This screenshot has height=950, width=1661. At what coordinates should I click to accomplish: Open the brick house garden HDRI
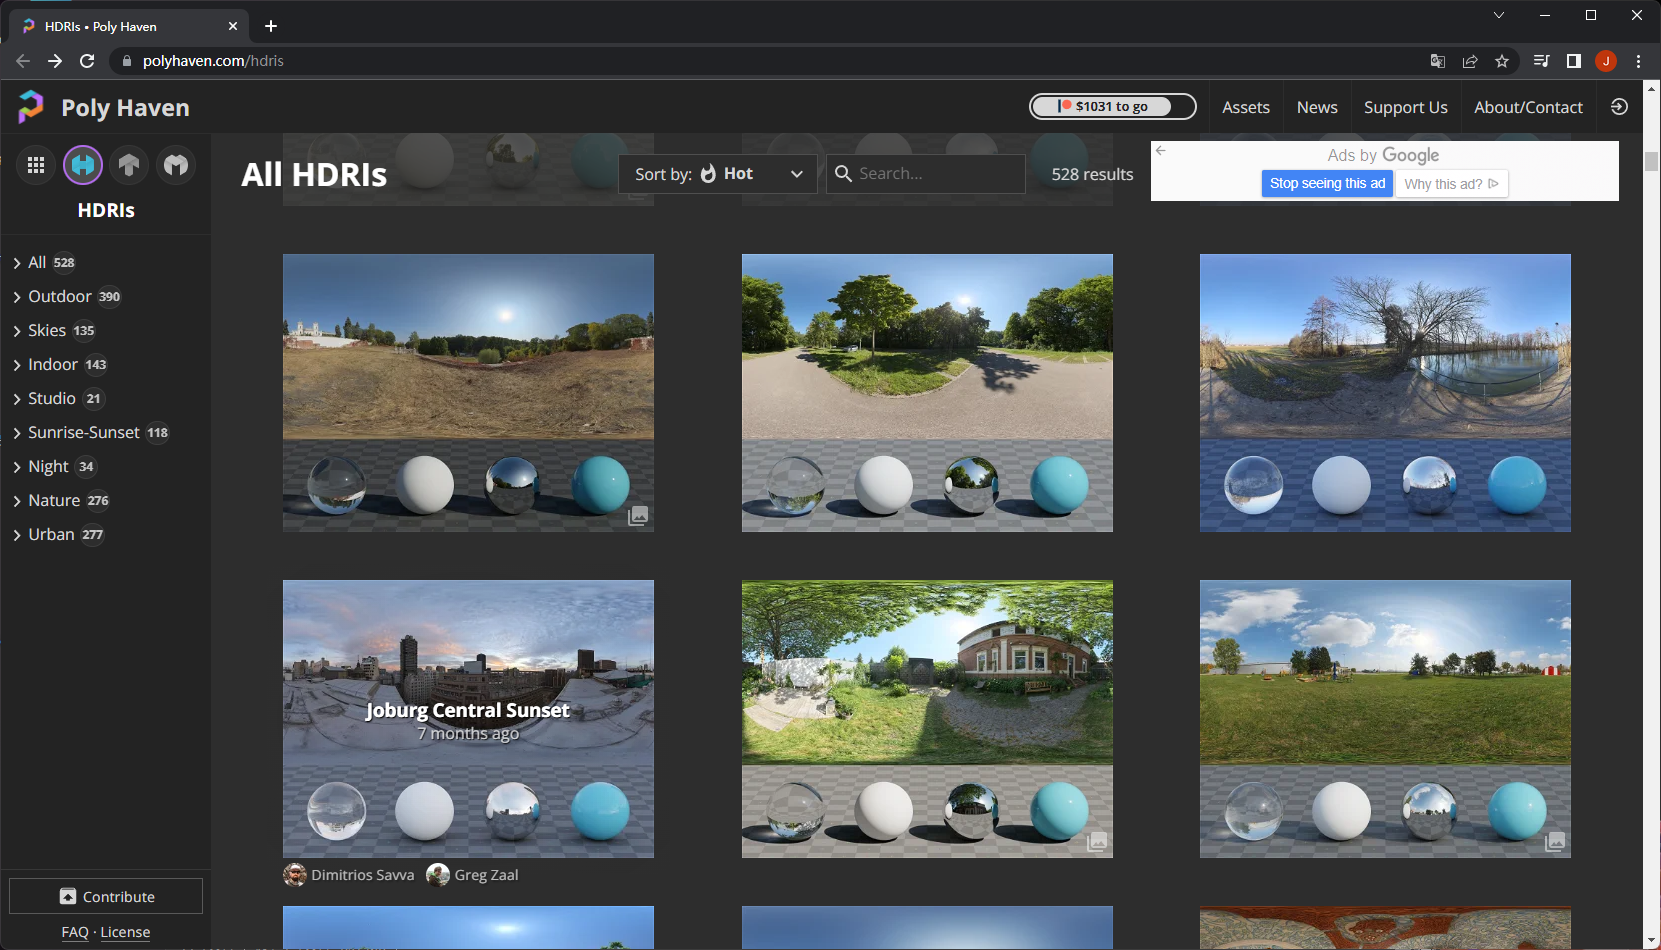pos(927,719)
